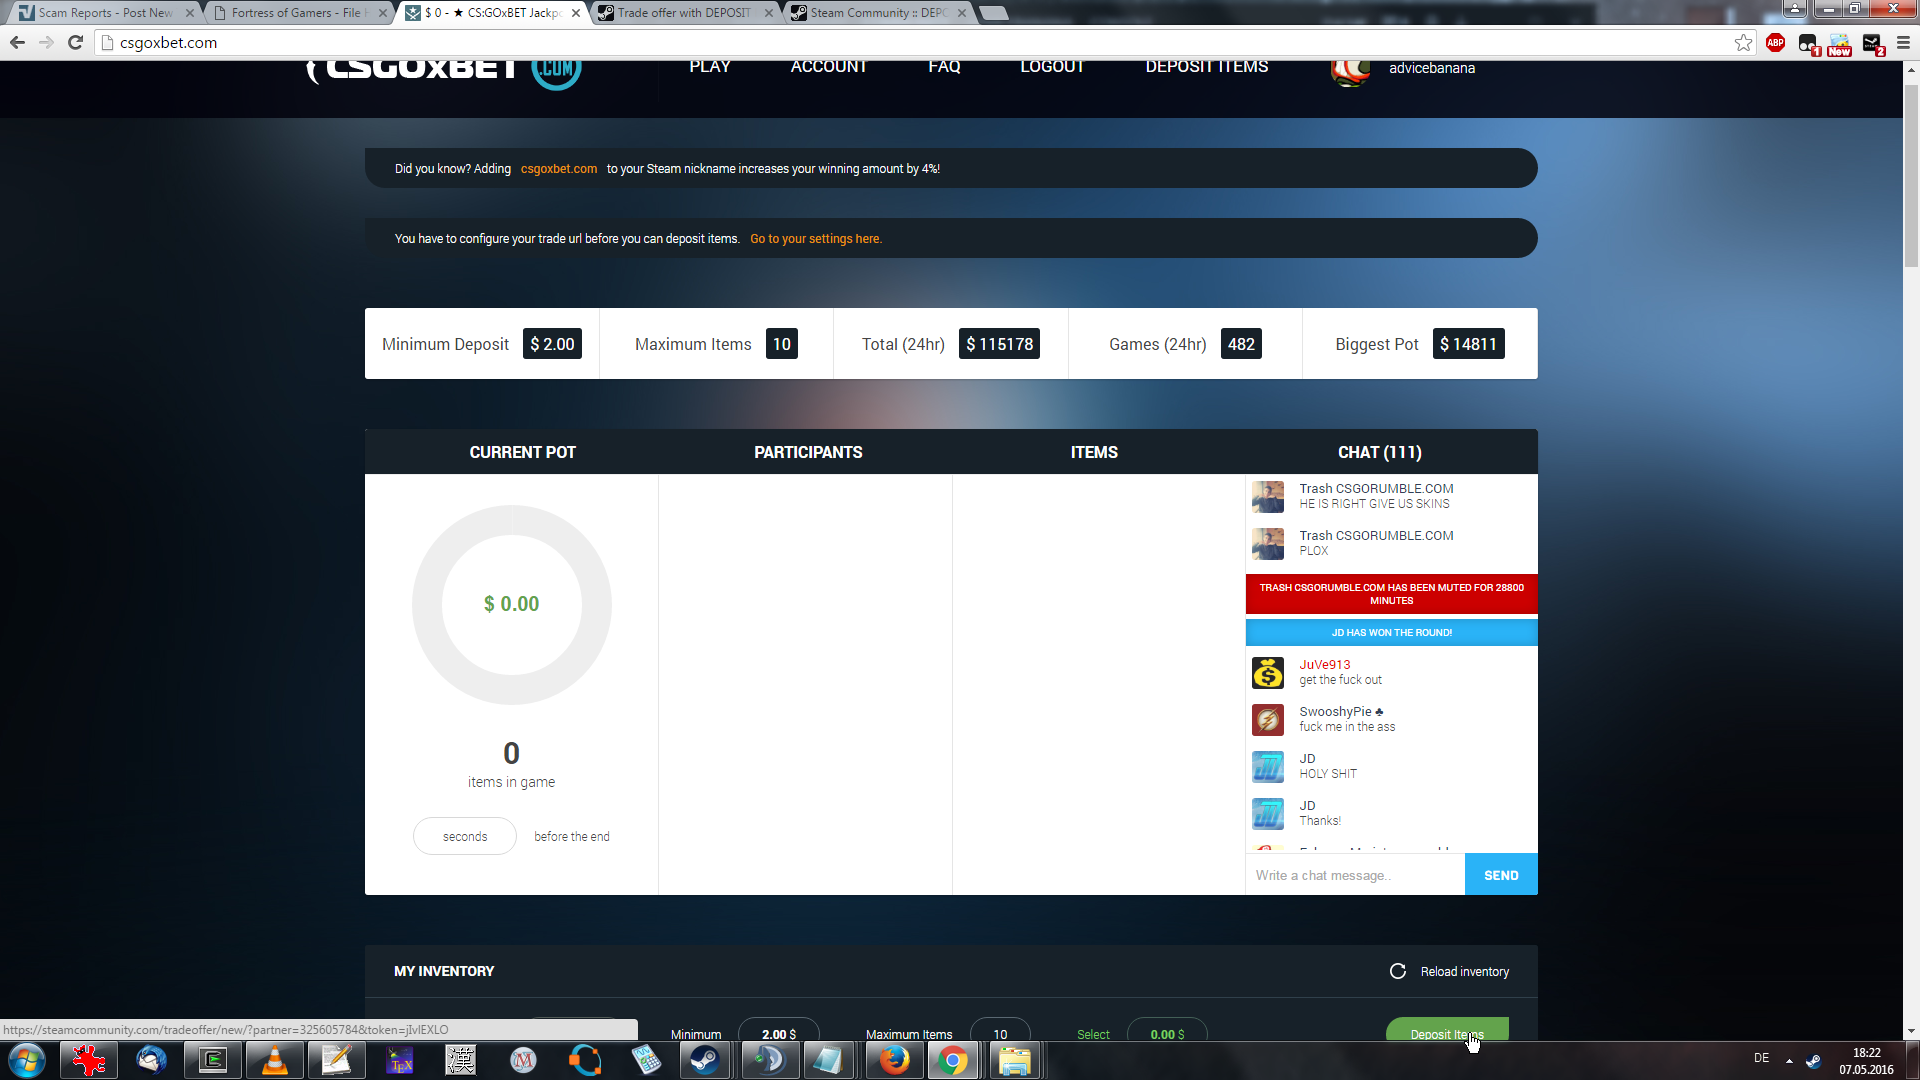
Task: Click JuVe913's chat avatar
Action: (1268, 673)
